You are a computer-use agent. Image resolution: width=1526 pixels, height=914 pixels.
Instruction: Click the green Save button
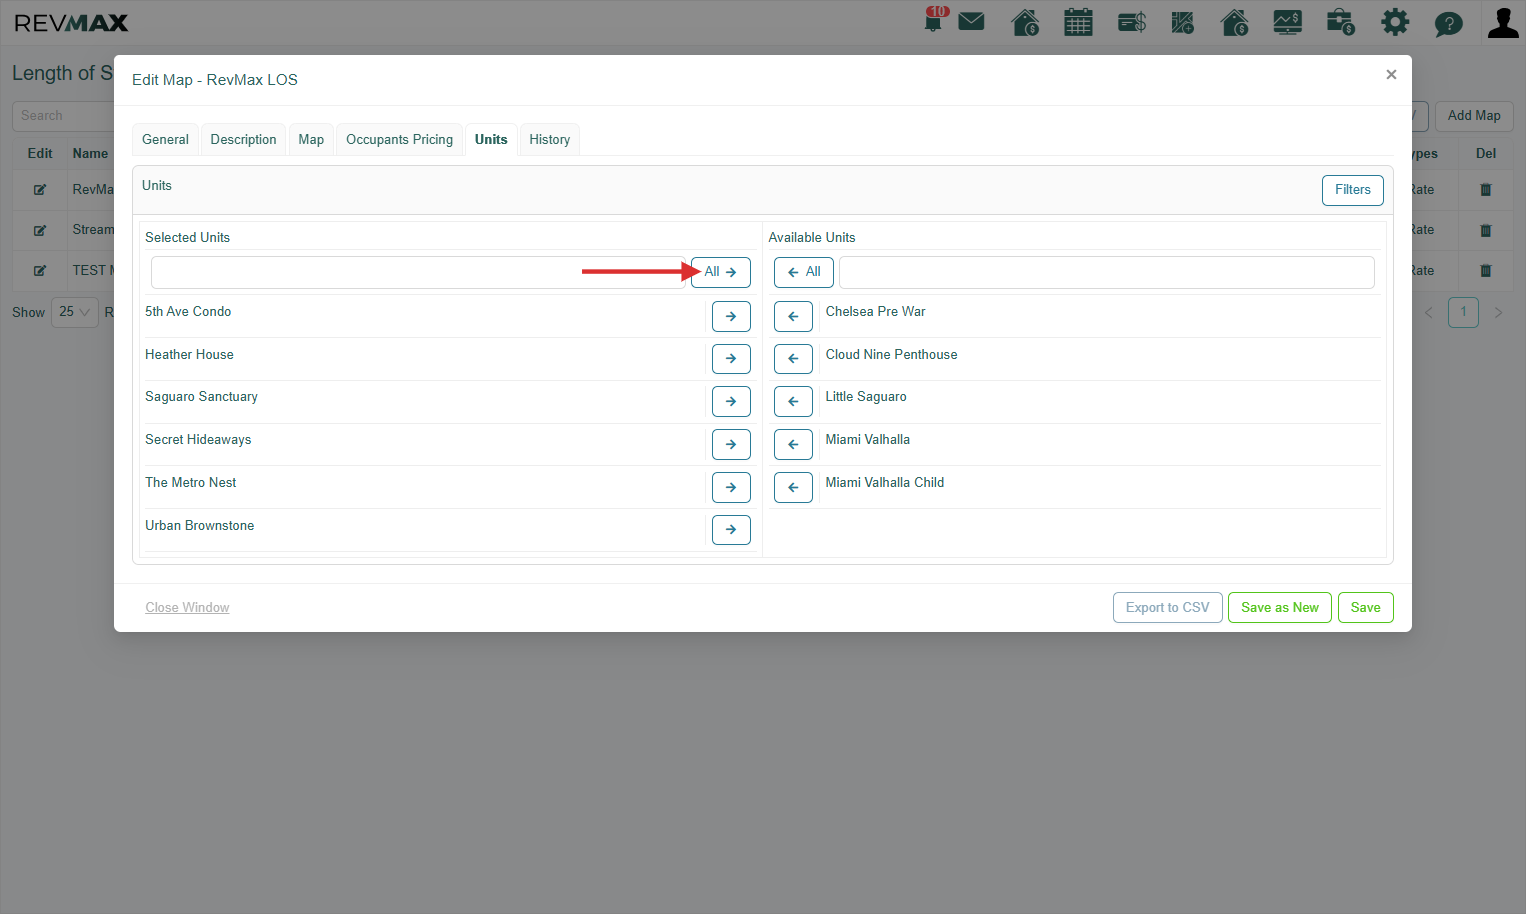point(1366,608)
